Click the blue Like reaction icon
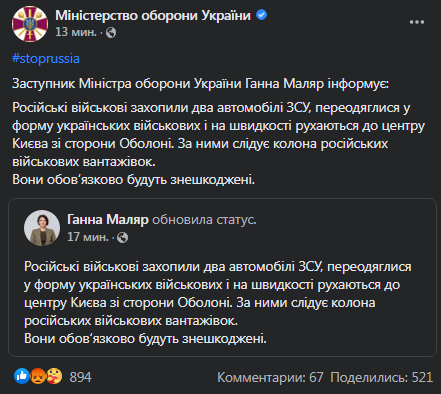Screen dimensions: 441x394 22,376
